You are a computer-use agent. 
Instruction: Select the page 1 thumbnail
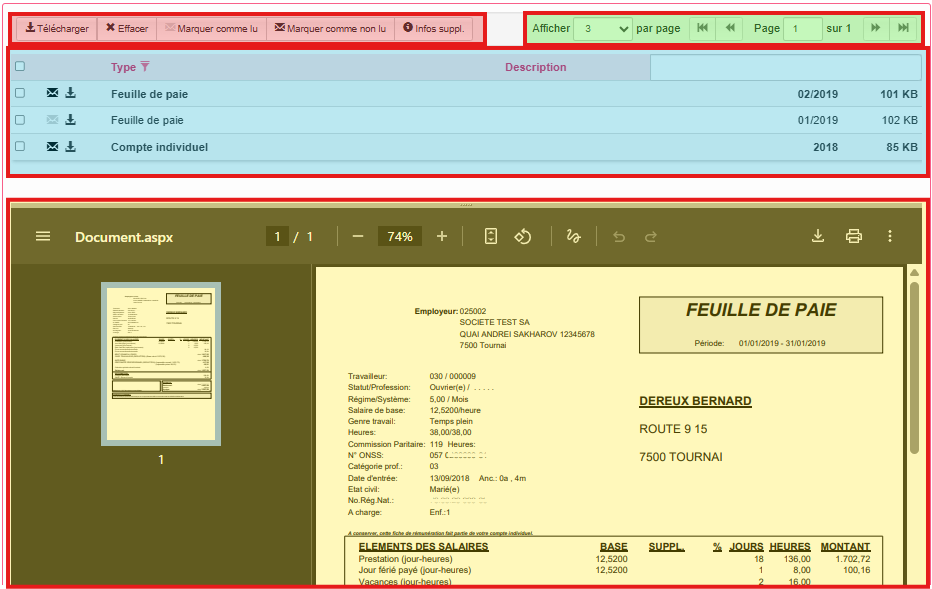[x=161, y=363]
